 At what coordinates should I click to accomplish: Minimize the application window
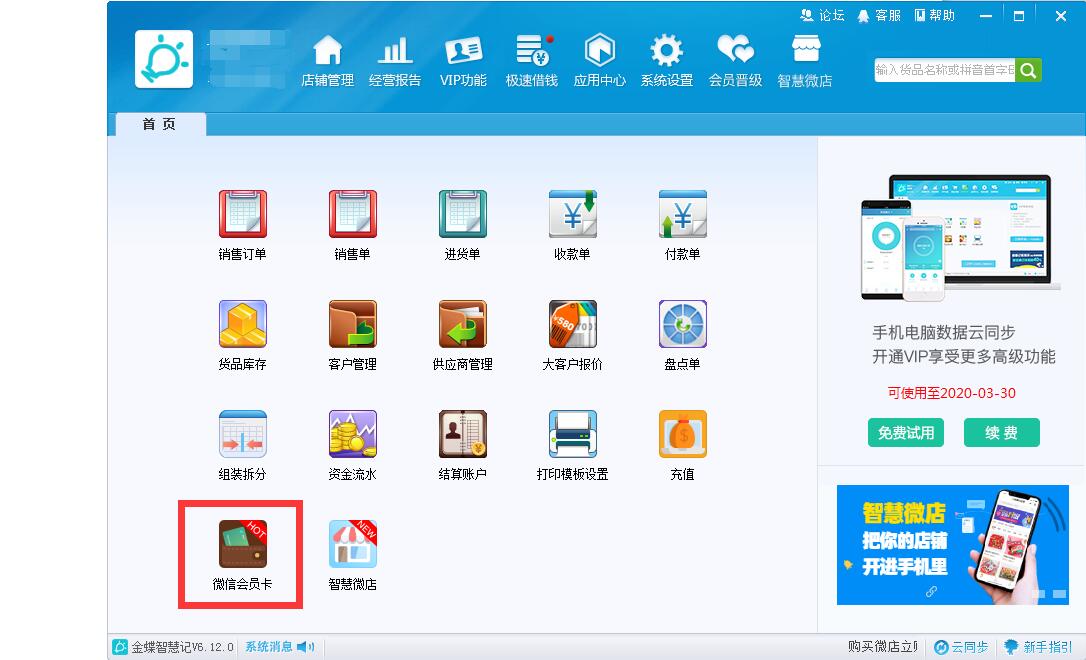[986, 16]
